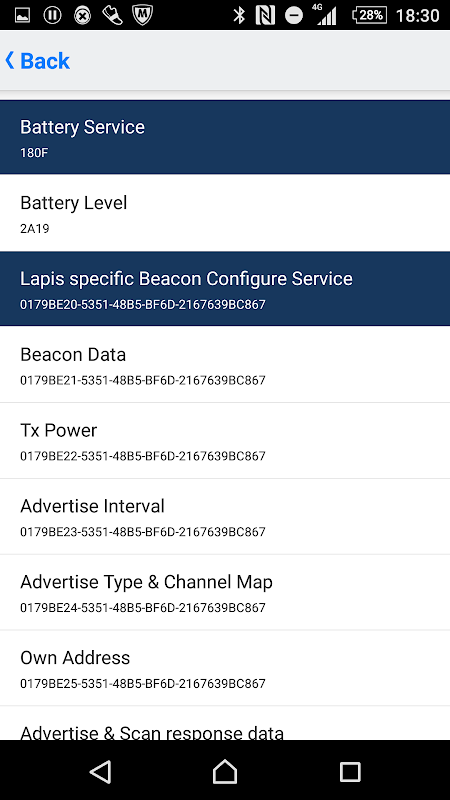Image resolution: width=450 pixels, height=800 pixels.
Task: Tap the pause notification icon
Action: pyautogui.click(x=52, y=15)
